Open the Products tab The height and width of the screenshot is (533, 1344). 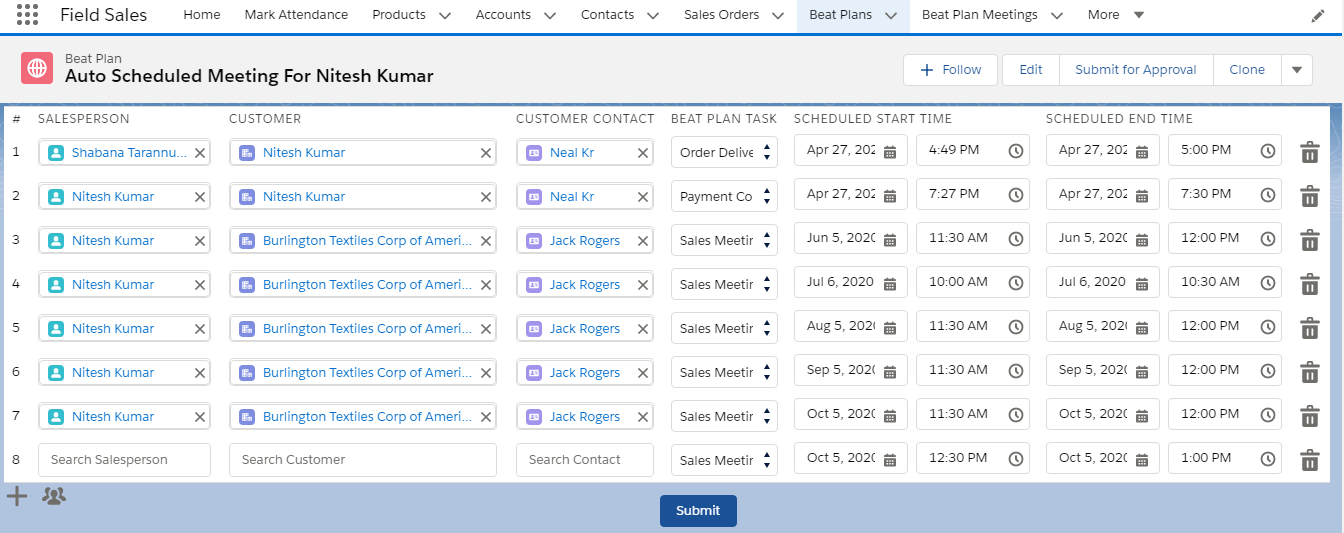coord(399,15)
